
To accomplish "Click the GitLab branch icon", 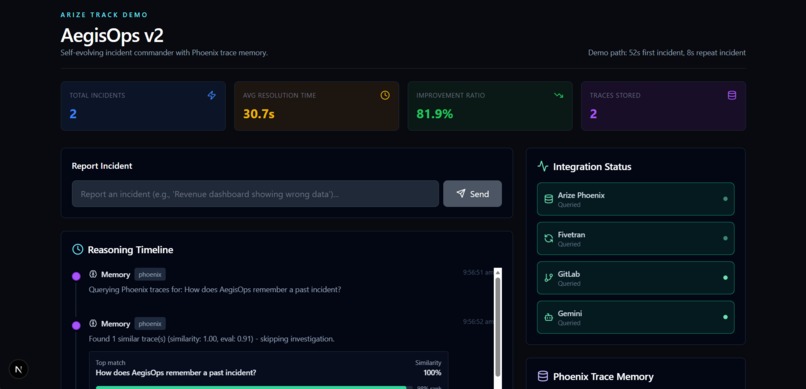I will [x=548, y=277].
